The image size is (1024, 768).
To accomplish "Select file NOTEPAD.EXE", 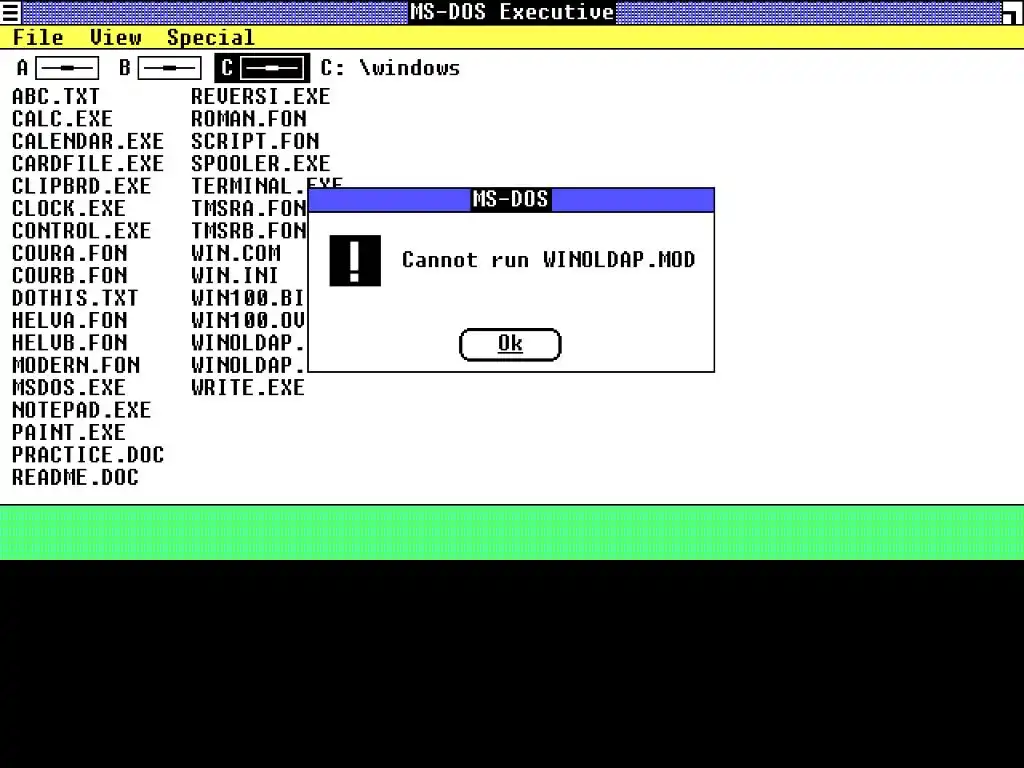I will click(x=81, y=409).
